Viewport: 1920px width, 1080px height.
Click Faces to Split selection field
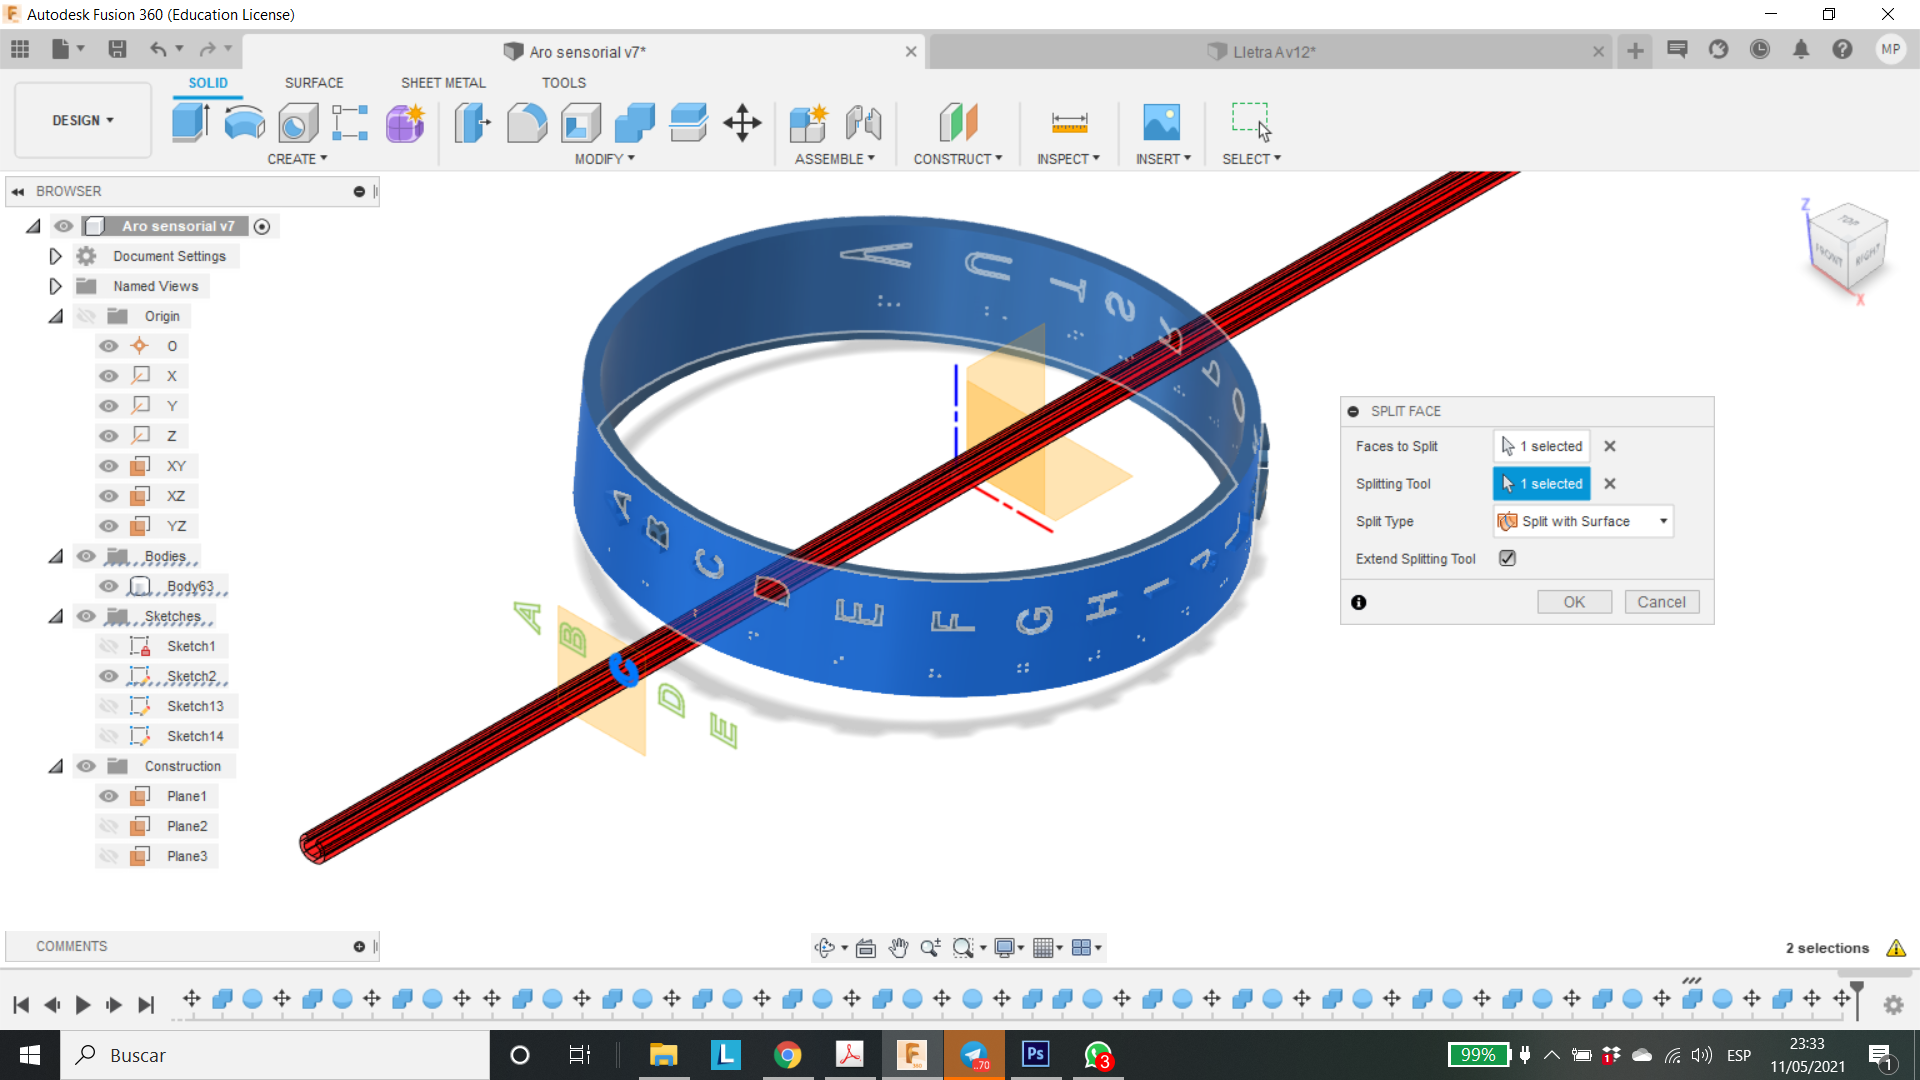[x=1541, y=446]
